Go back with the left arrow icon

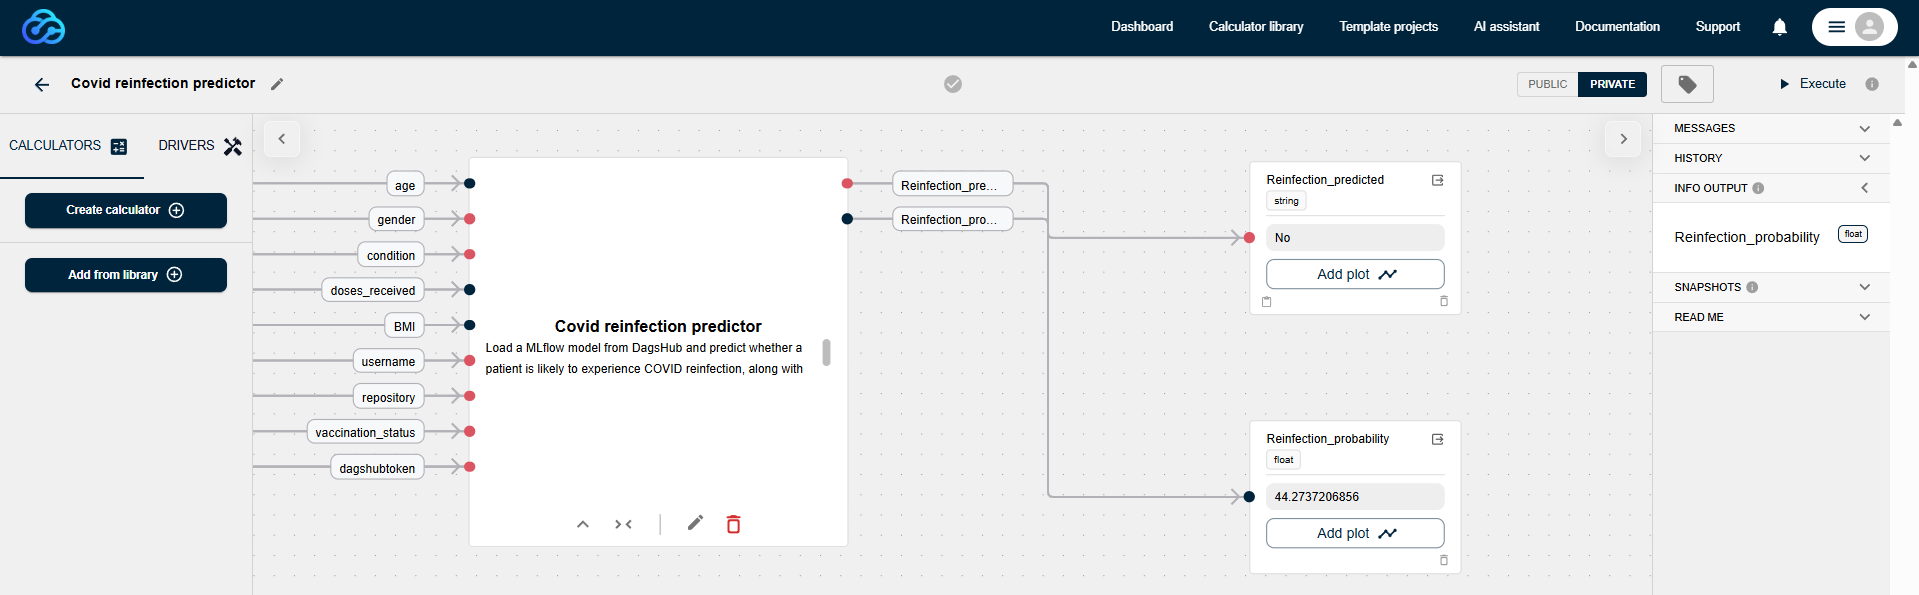[42, 85]
